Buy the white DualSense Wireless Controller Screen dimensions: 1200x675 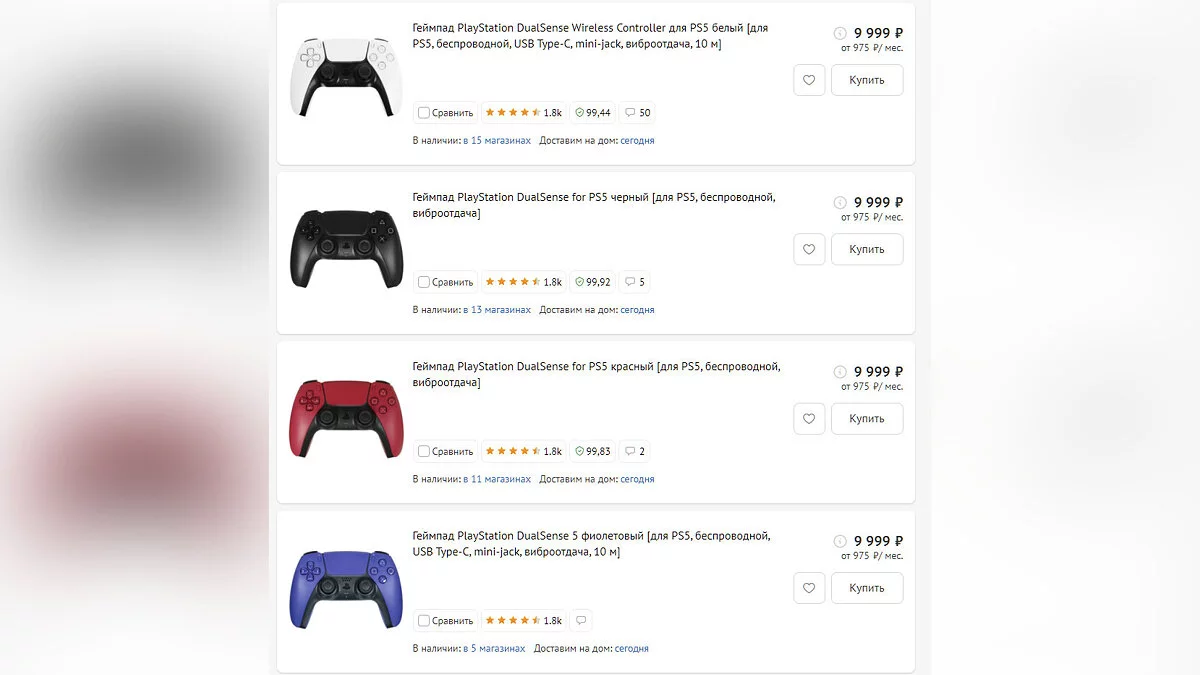coord(867,80)
